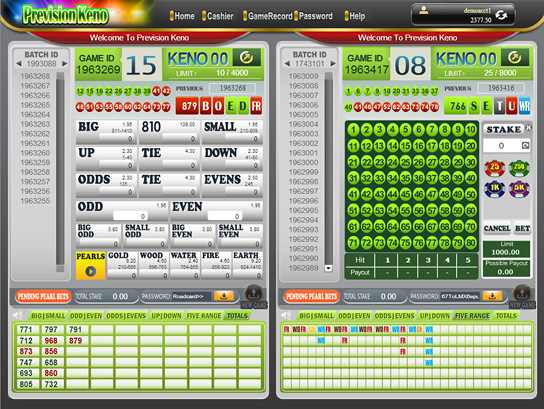Play the Pearls yellow arrow button
The image size is (544, 409).
point(91,271)
